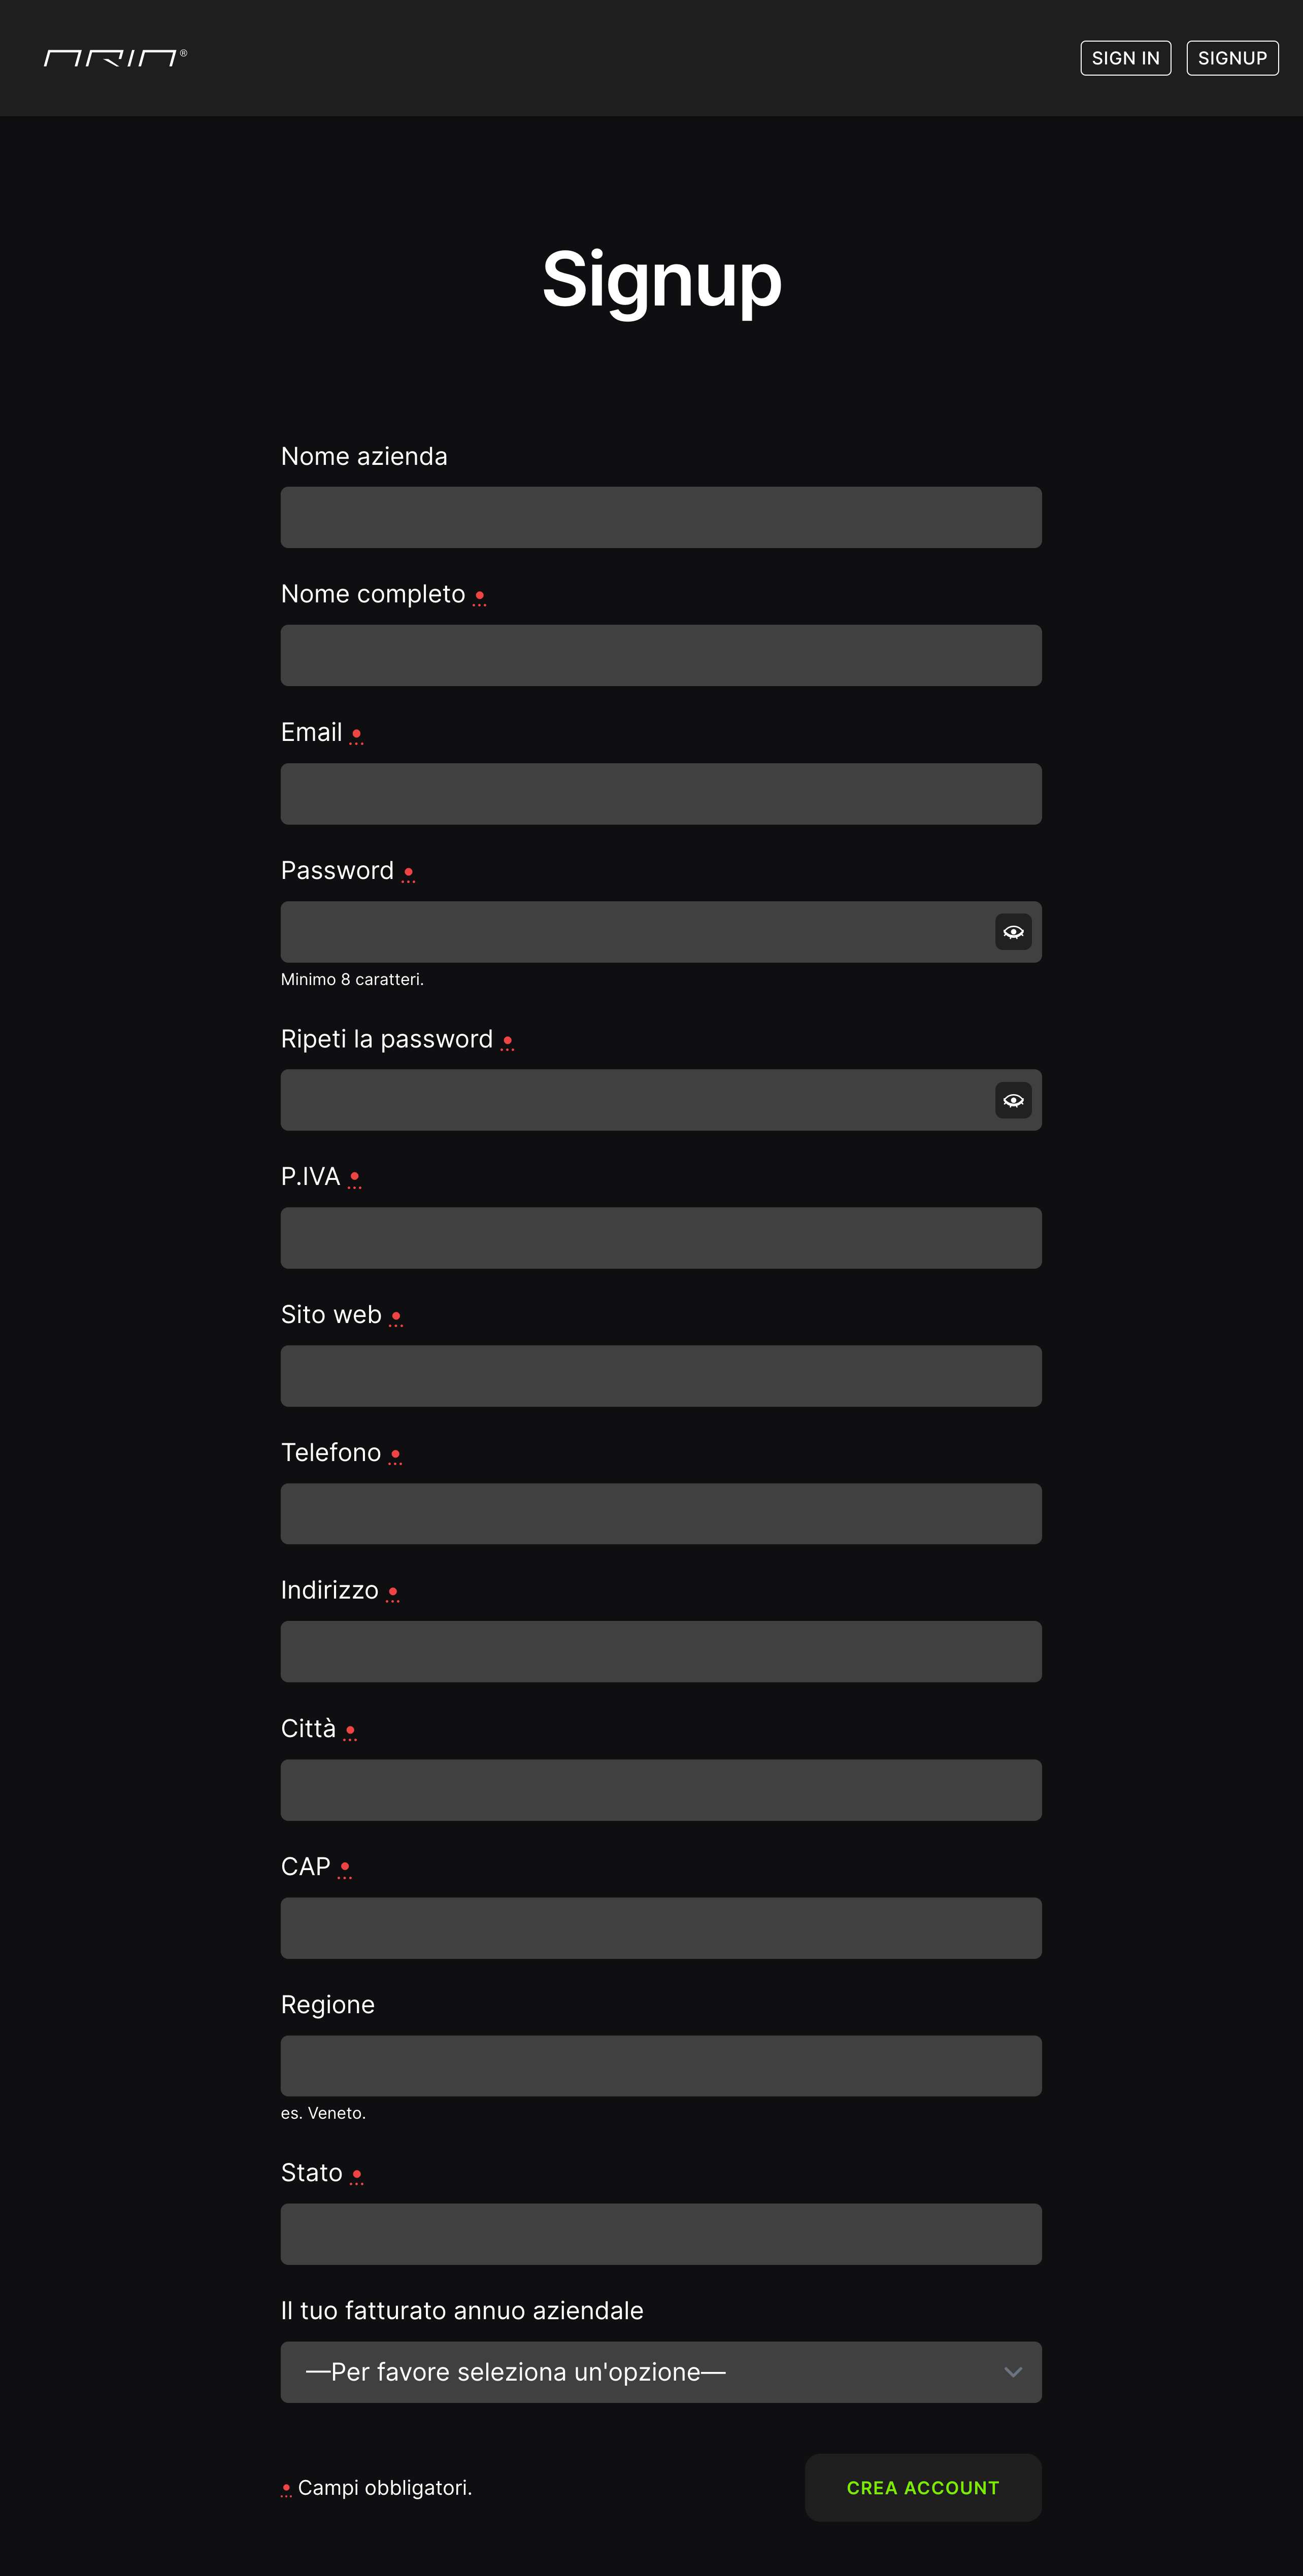1303x2576 pixels.
Task: Focus the CAP input field
Action: [x=661, y=1928]
